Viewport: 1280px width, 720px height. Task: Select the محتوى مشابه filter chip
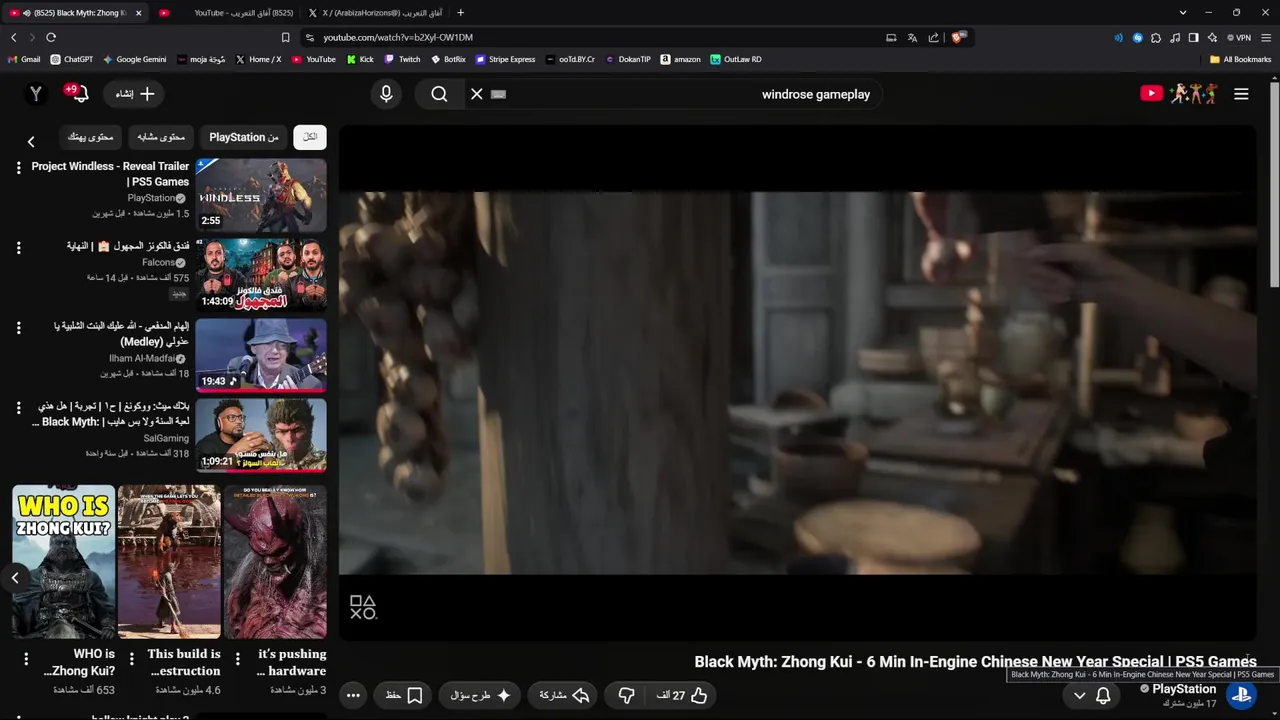[160, 137]
